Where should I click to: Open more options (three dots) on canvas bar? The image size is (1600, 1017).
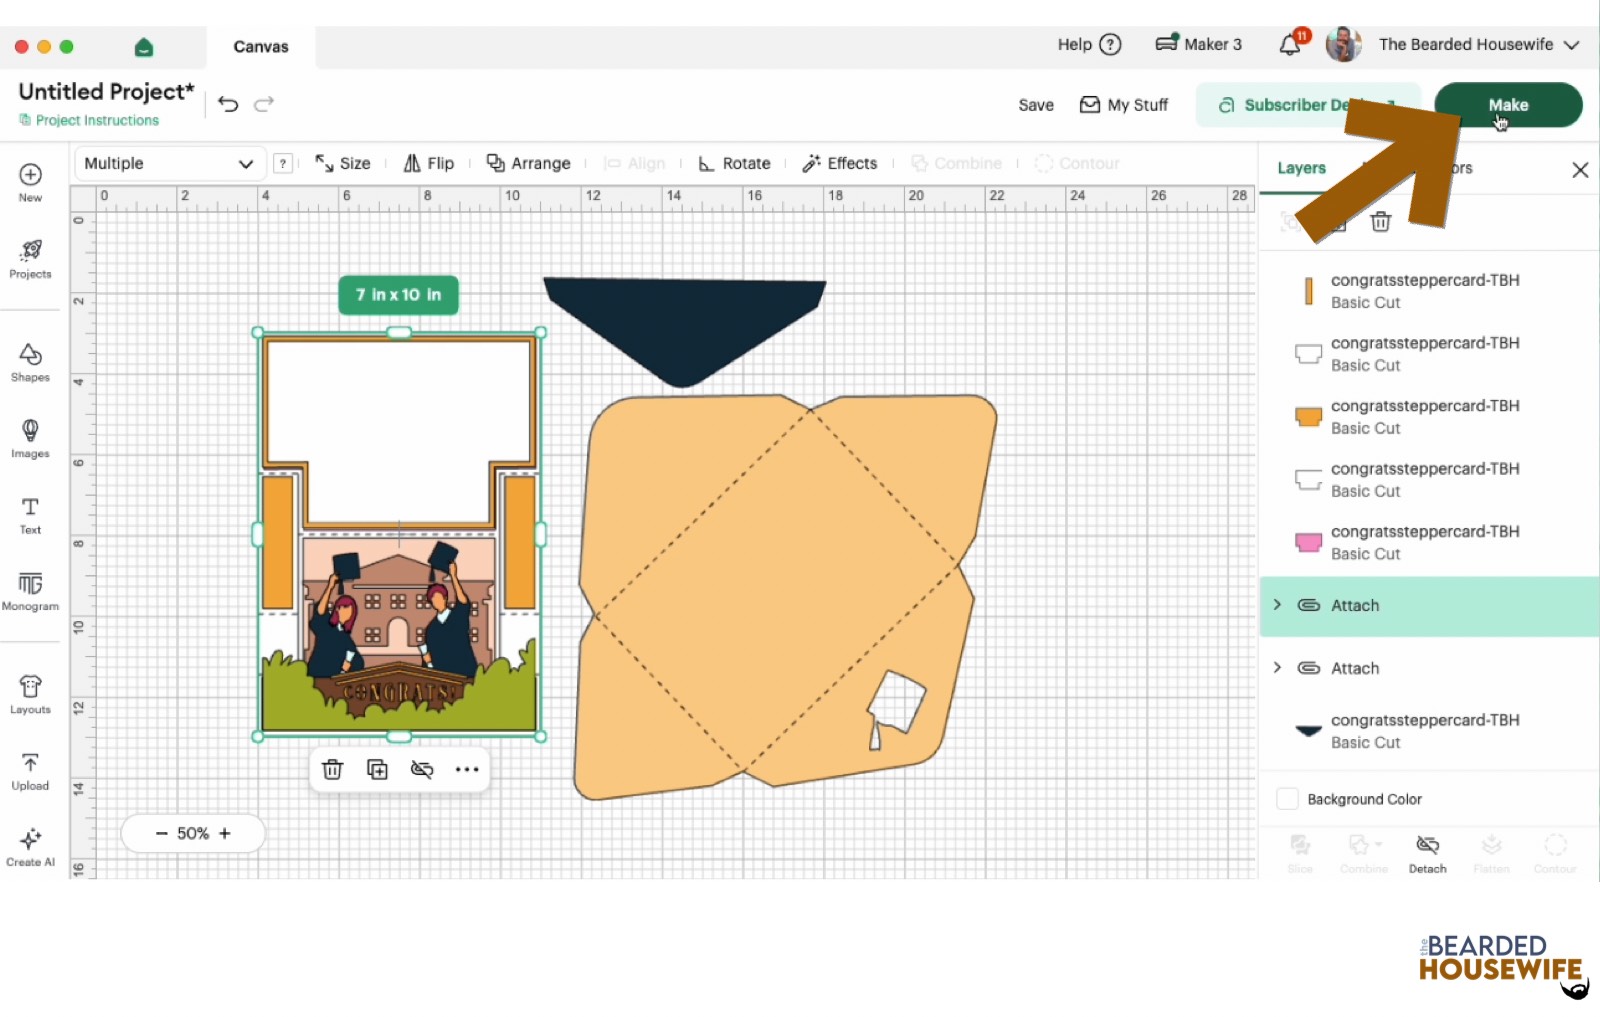click(467, 769)
